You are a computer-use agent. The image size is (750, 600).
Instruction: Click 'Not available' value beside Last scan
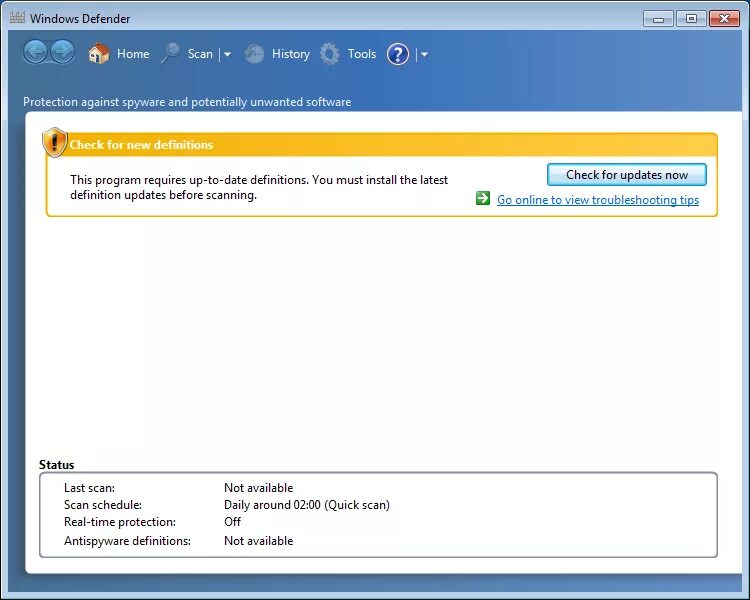point(258,488)
